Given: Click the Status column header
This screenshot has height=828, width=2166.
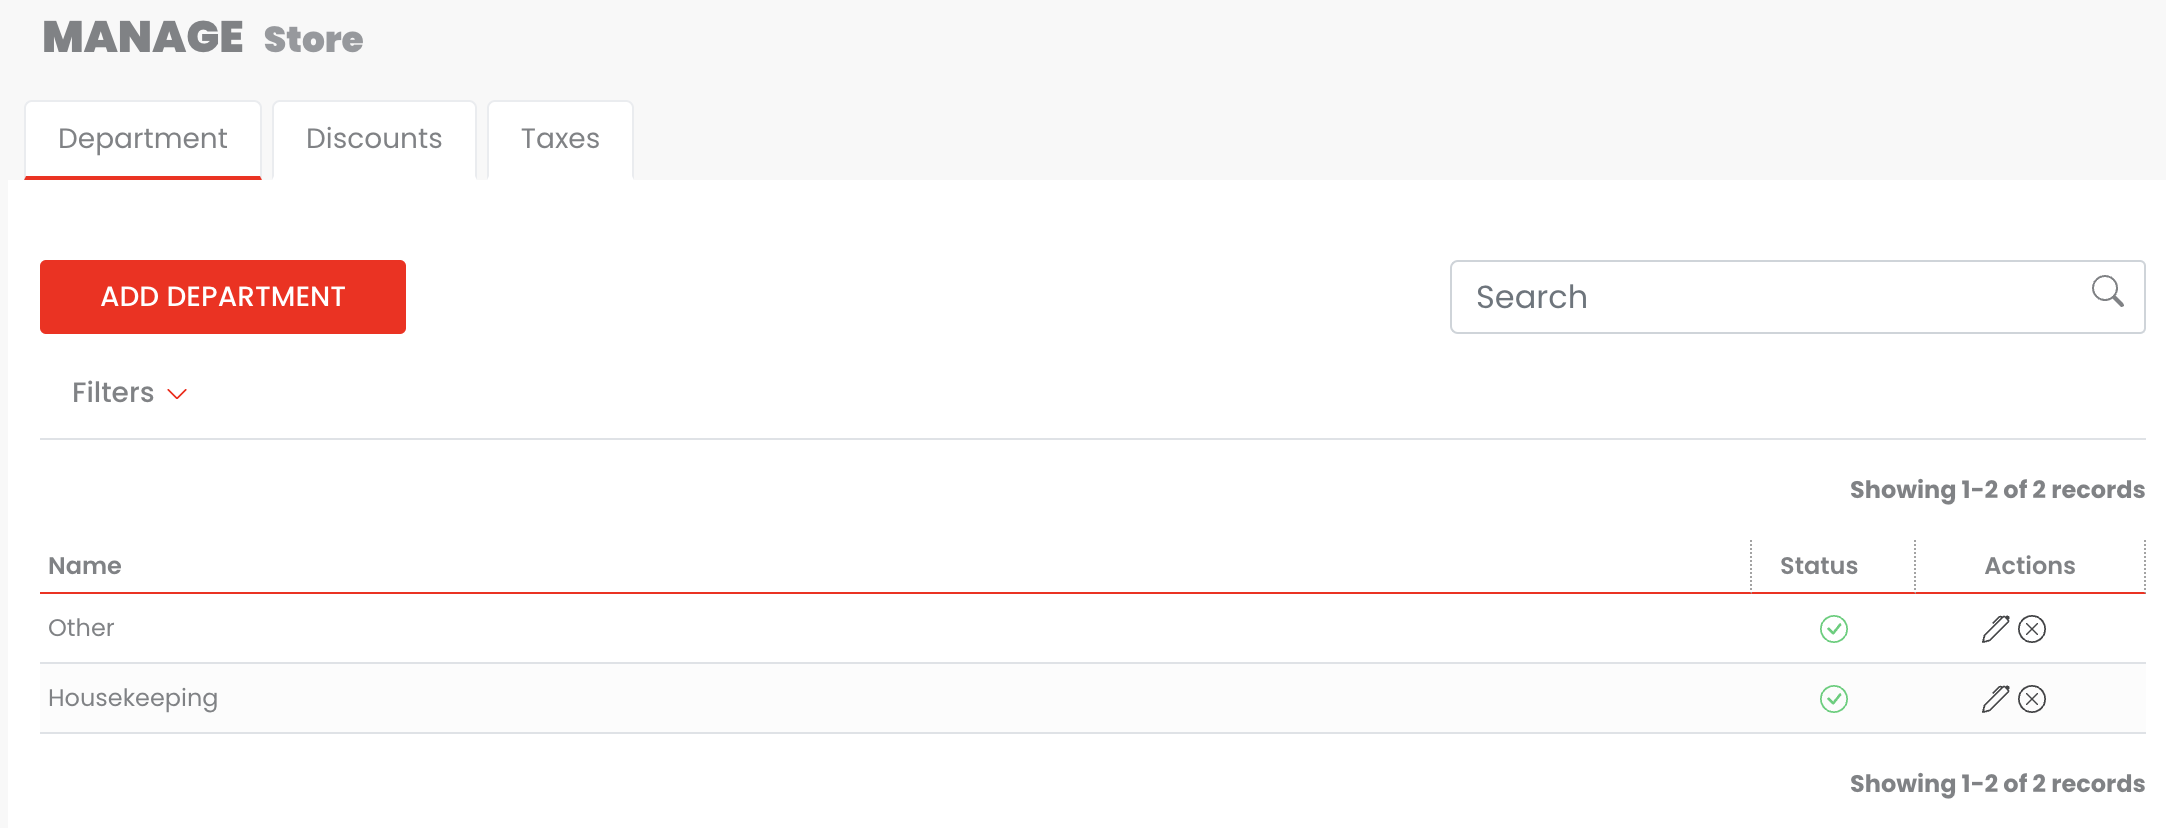Looking at the screenshot, I should click(x=1819, y=566).
